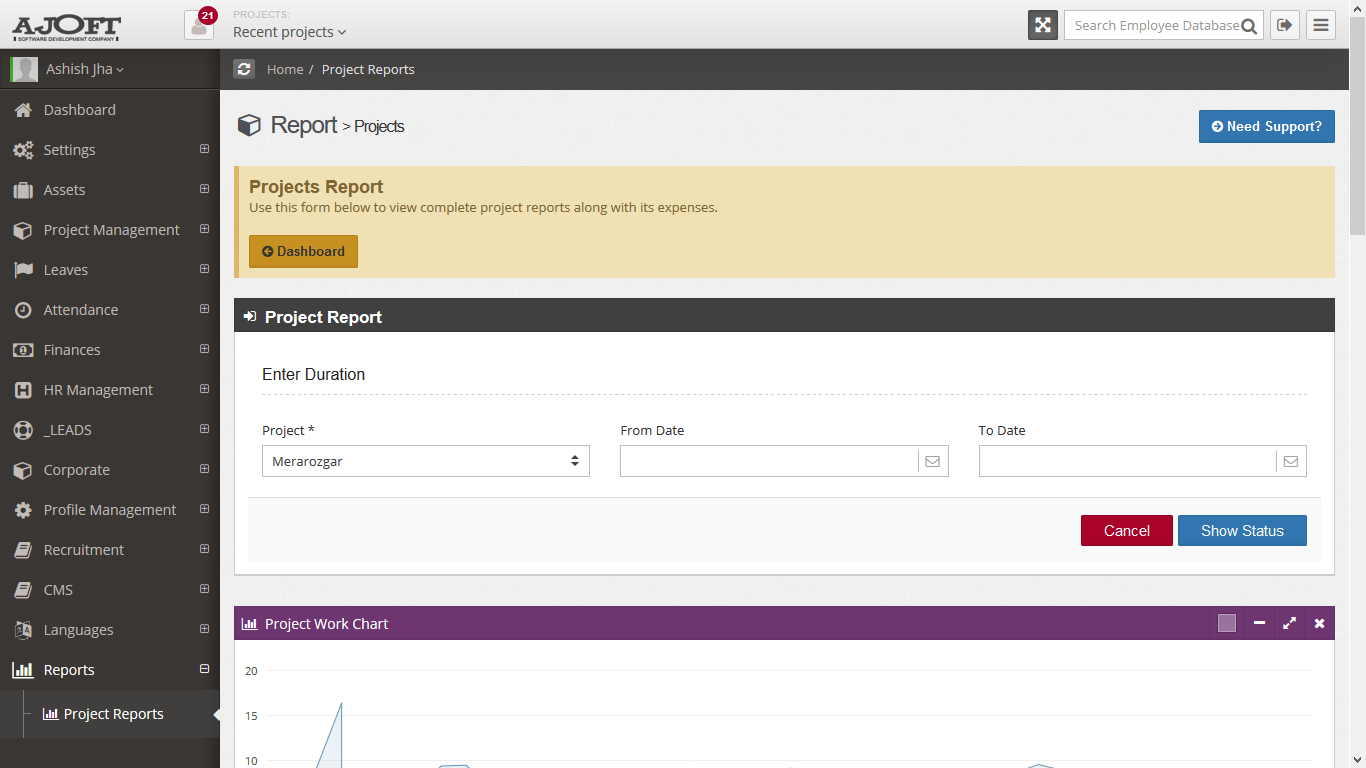Open Dashboard from the sidebar menu
Viewport: 1366px width, 768px height.
[110, 110]
